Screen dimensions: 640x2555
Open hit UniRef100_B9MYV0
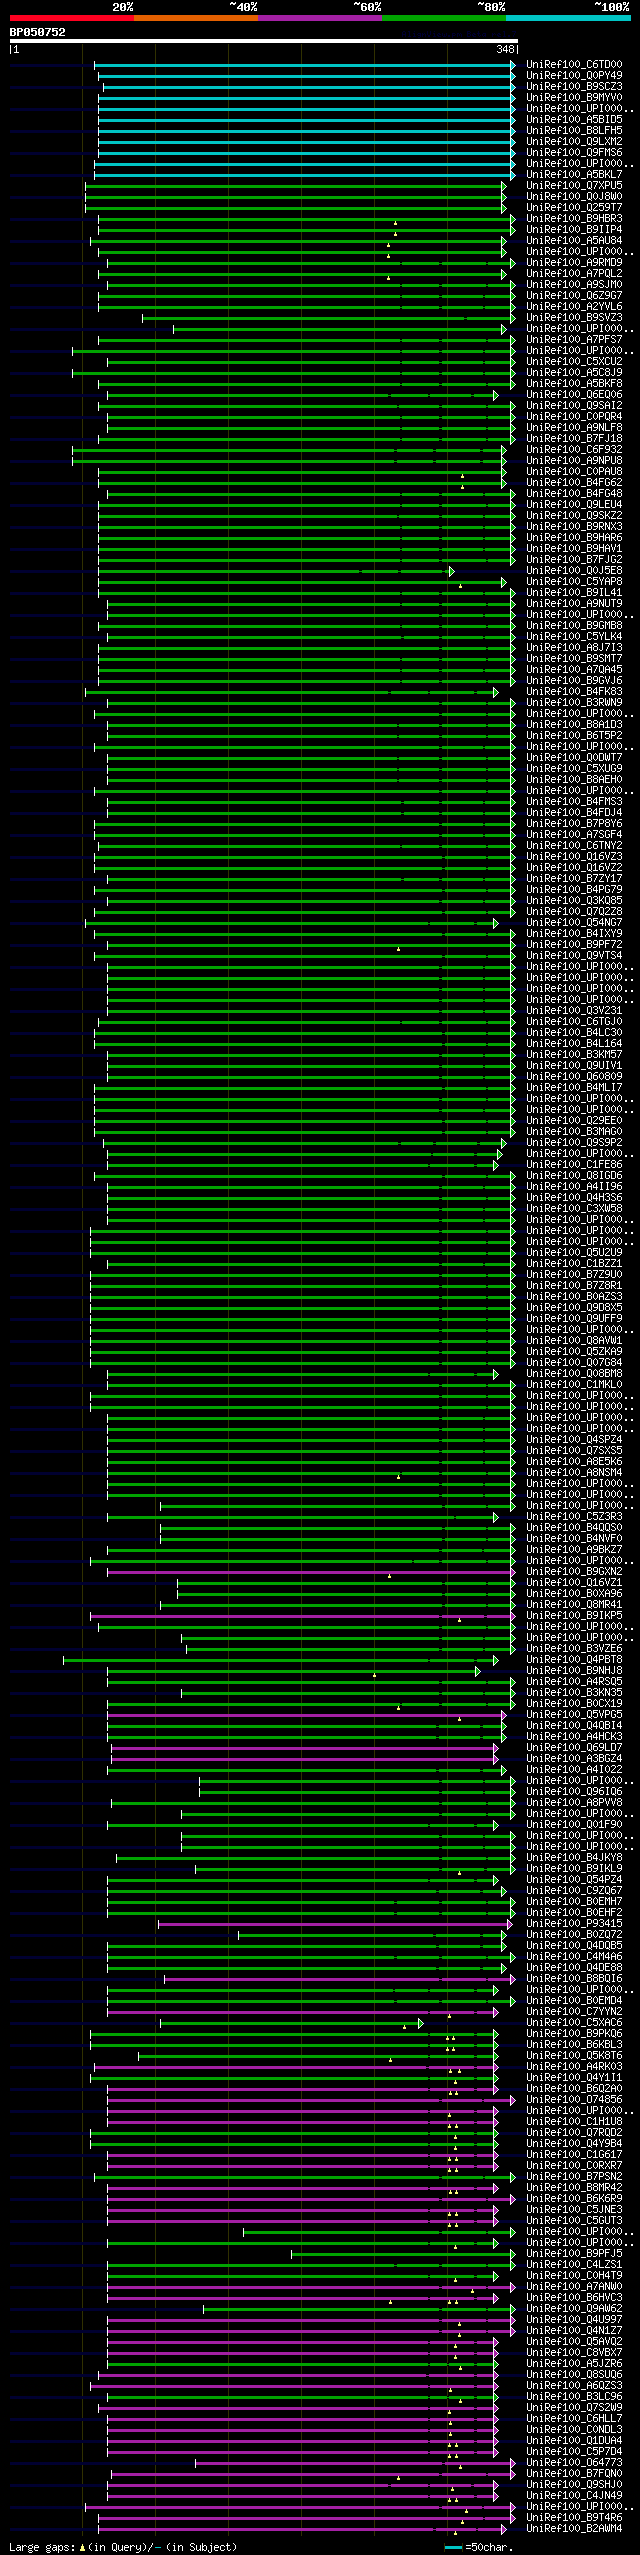(x=574, y=98)
